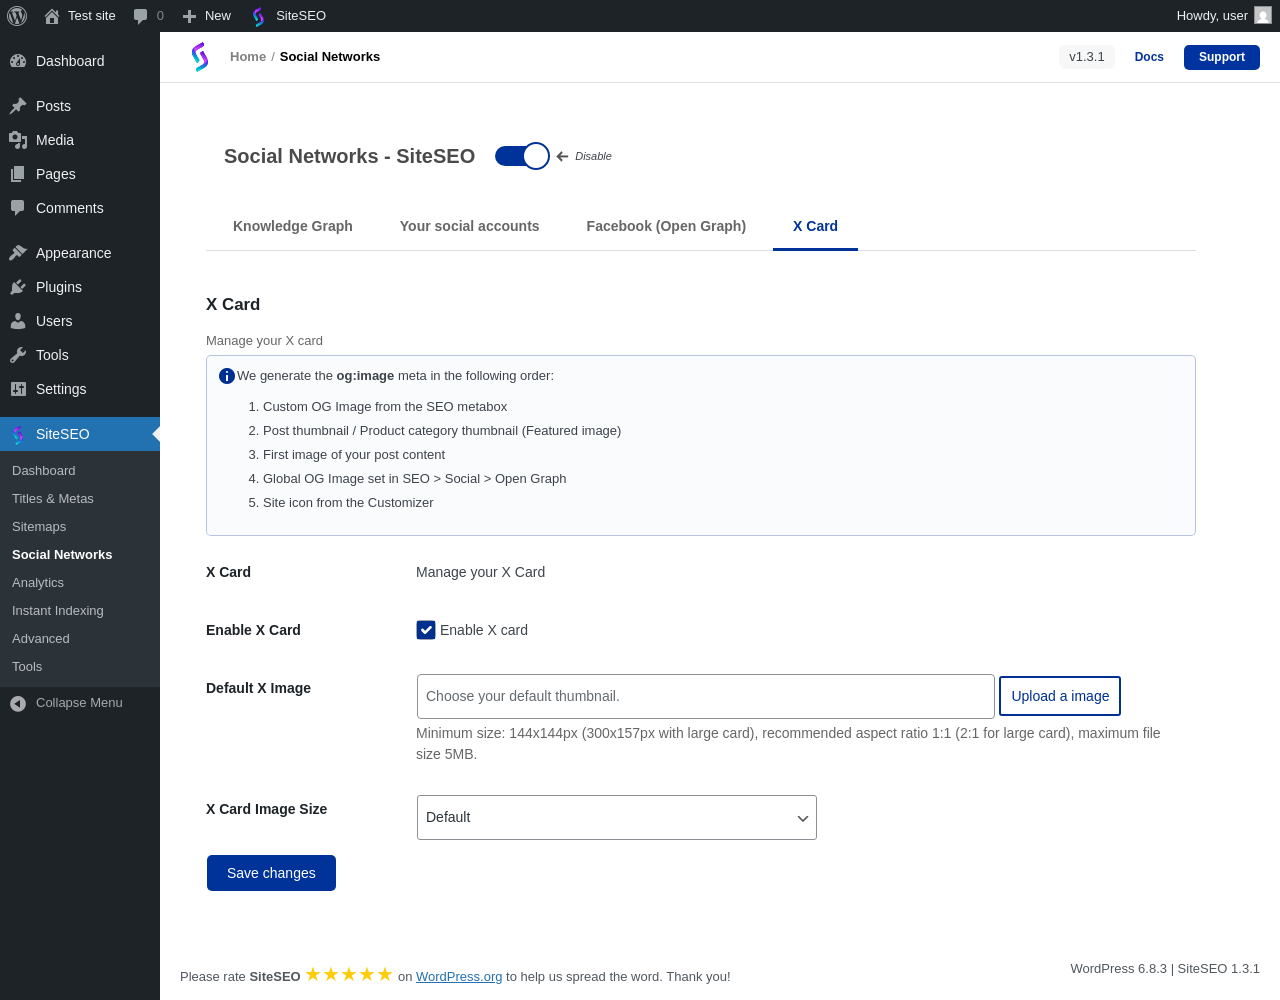Open the Your social accounts tab
The height and width of the screenshot is (1000, 1280).
click(x=469, y=226)
